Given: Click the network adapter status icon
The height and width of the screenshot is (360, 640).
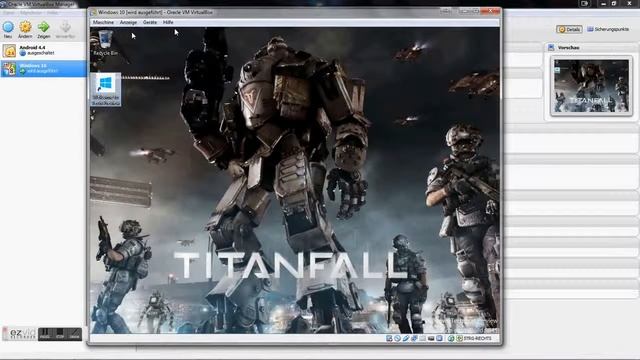Looking at the screenshot, I should [414, 338].
